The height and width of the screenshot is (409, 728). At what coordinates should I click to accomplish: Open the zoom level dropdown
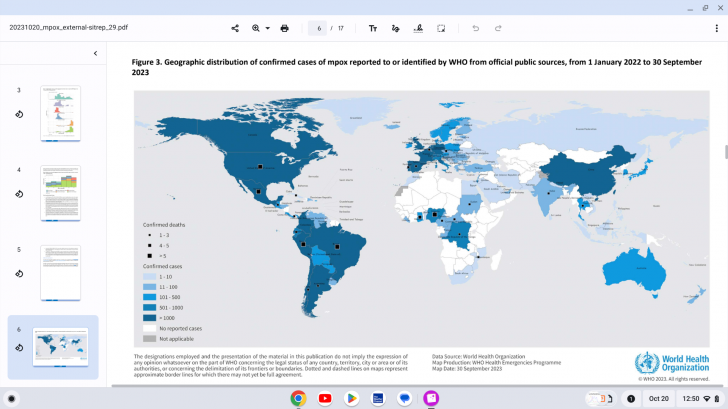pos(261,28)
